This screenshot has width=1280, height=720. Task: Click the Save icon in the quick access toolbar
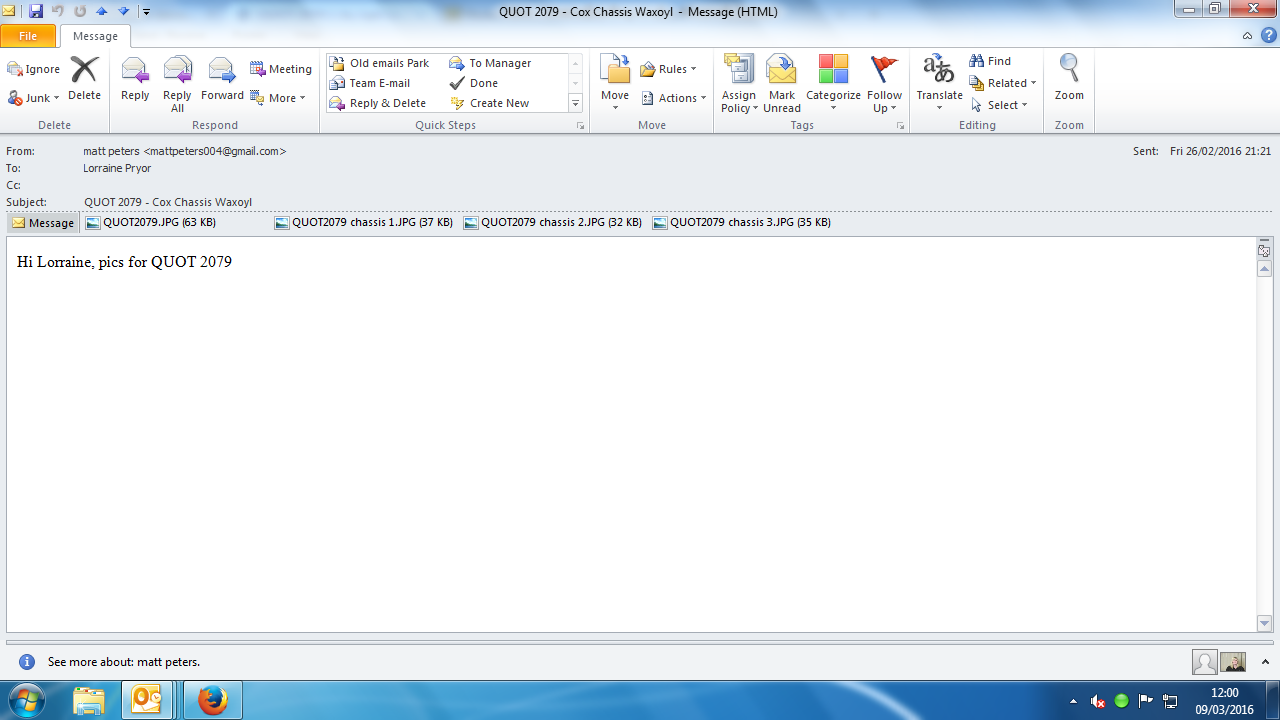click(36, 12)
